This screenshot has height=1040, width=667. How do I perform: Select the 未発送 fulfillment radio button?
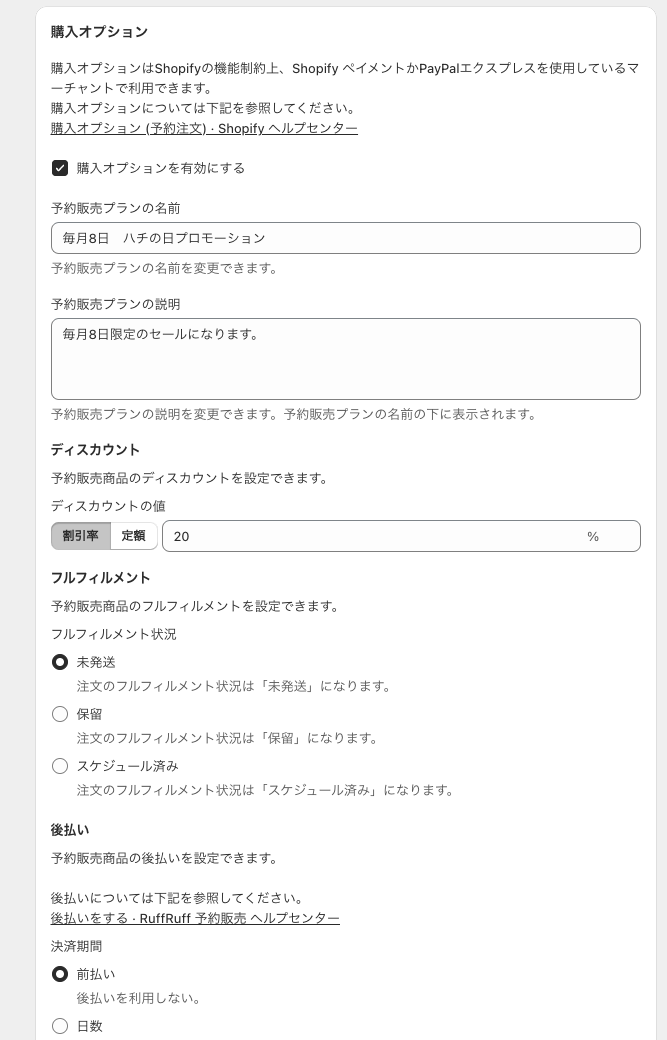(60, 662)
